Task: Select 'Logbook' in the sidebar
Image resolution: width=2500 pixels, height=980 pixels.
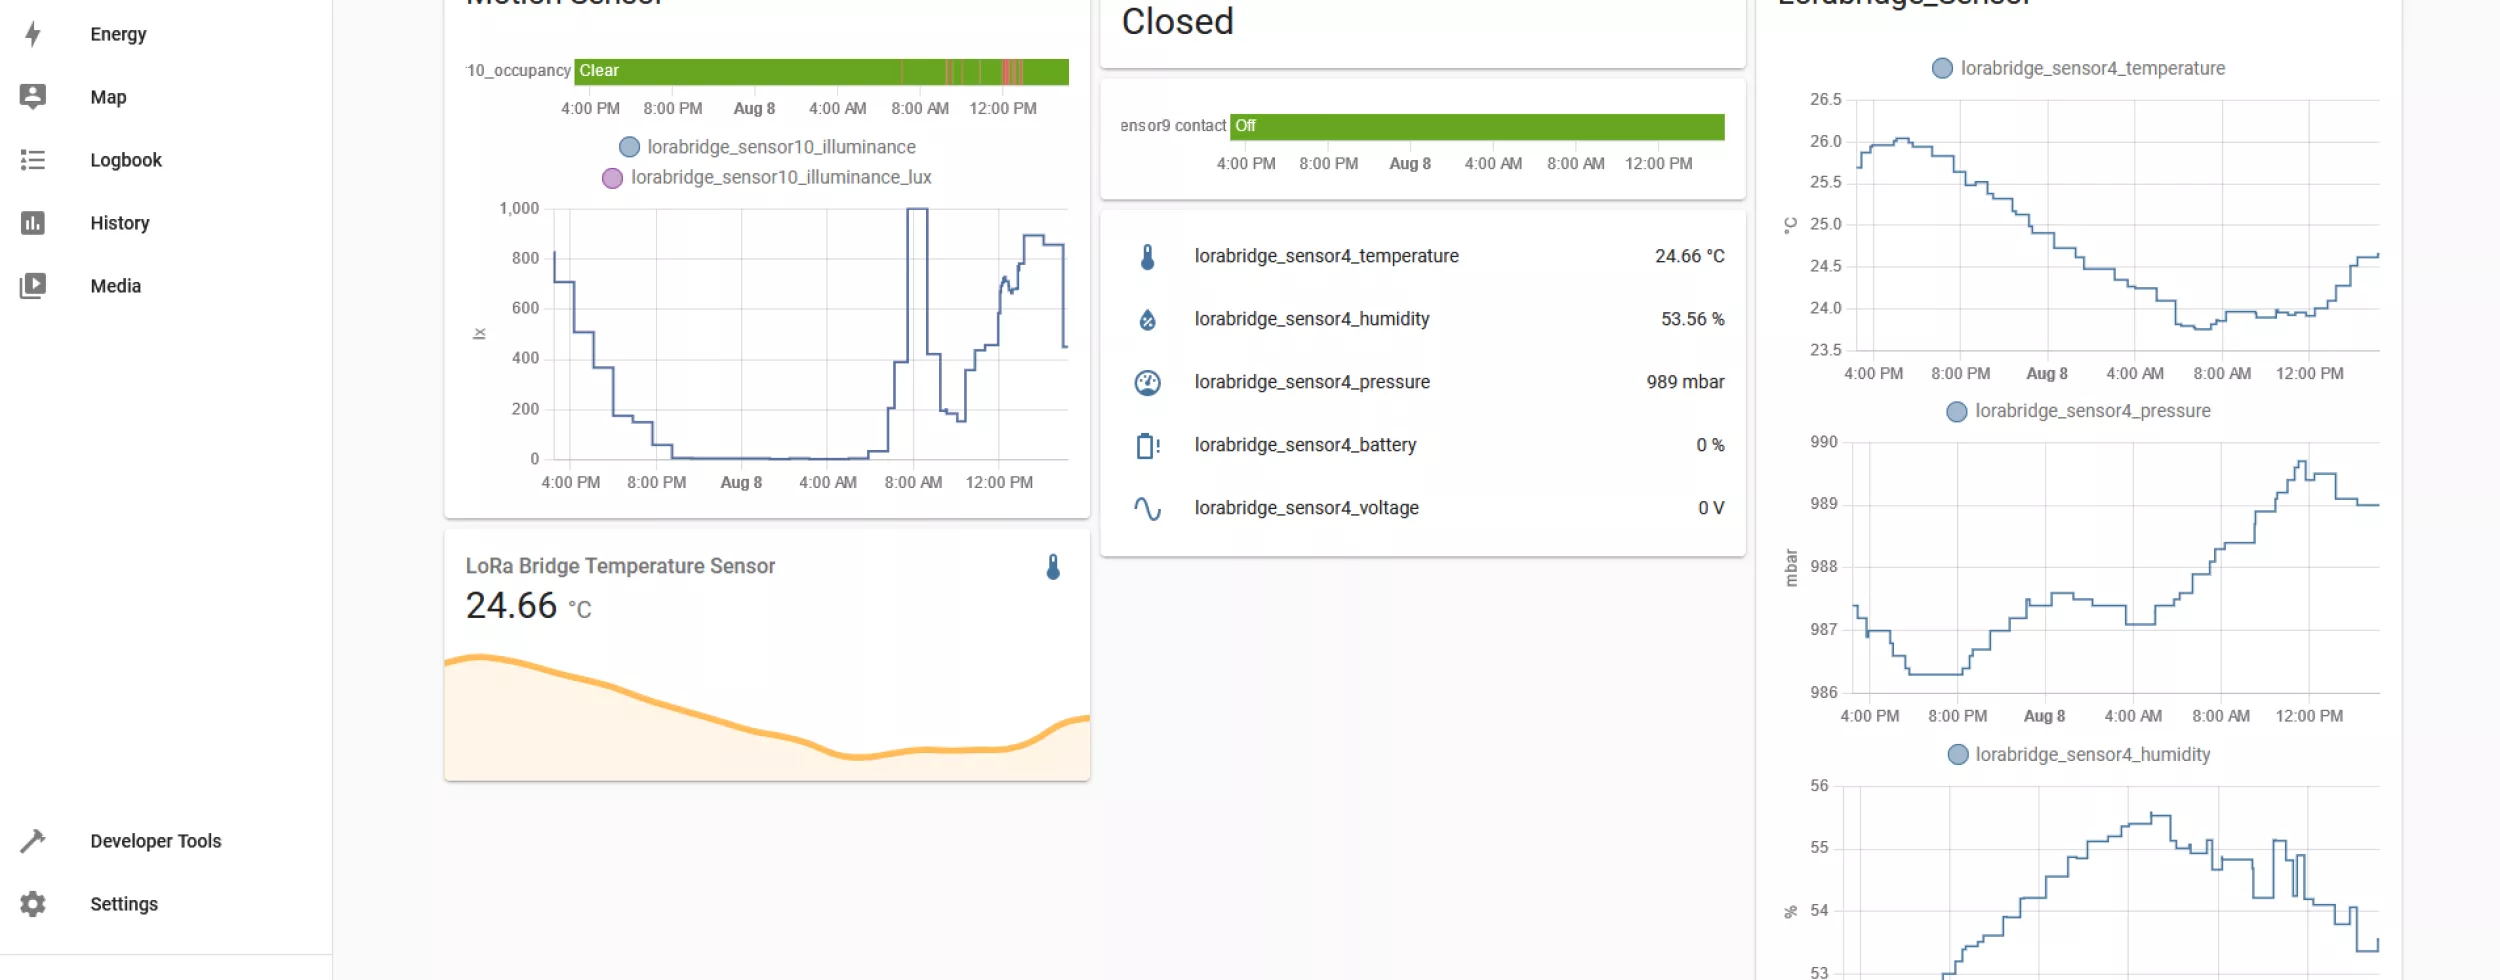Action: tap(126, 159)
